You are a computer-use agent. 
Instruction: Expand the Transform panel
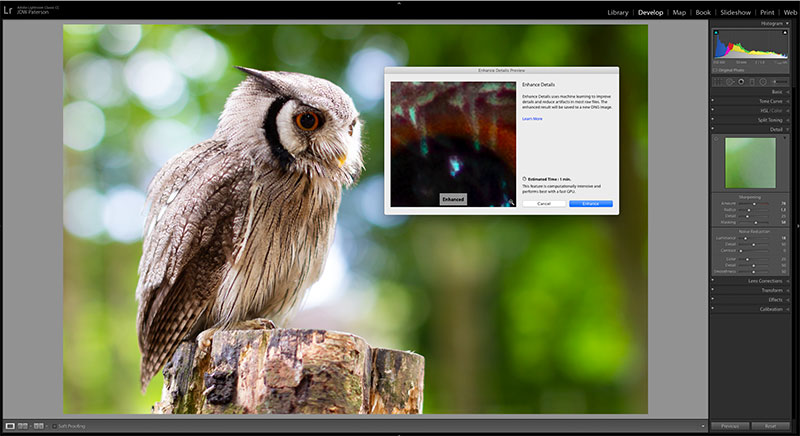[788, 291]
